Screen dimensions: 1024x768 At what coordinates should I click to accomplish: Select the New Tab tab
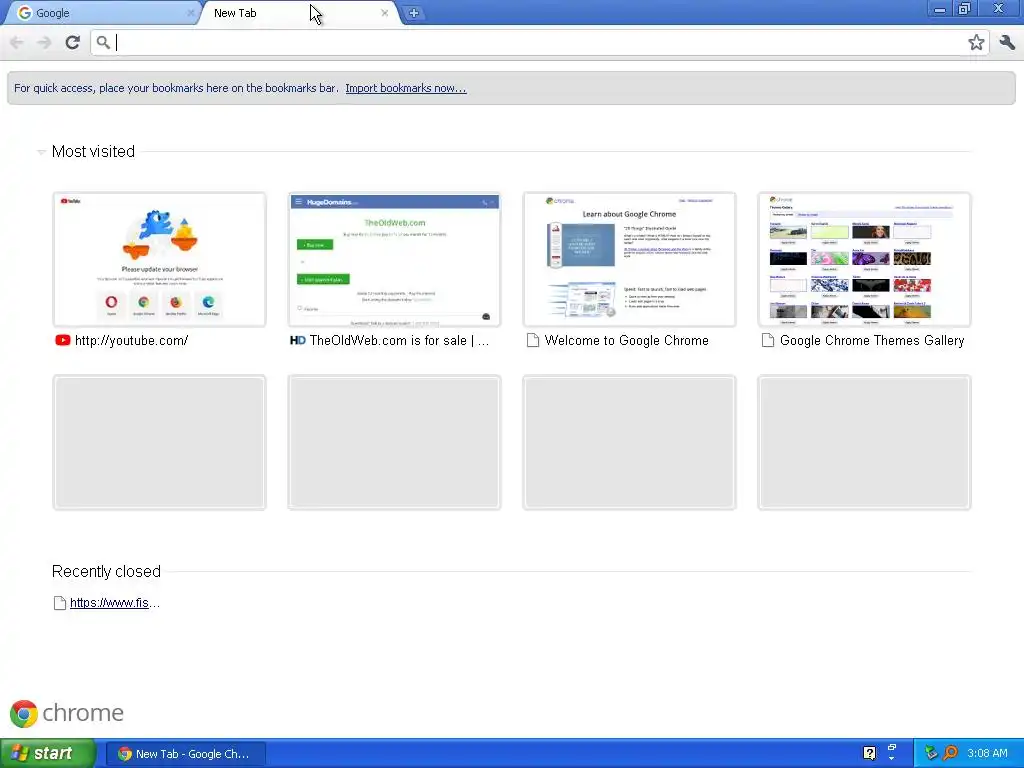click(299, 13)
